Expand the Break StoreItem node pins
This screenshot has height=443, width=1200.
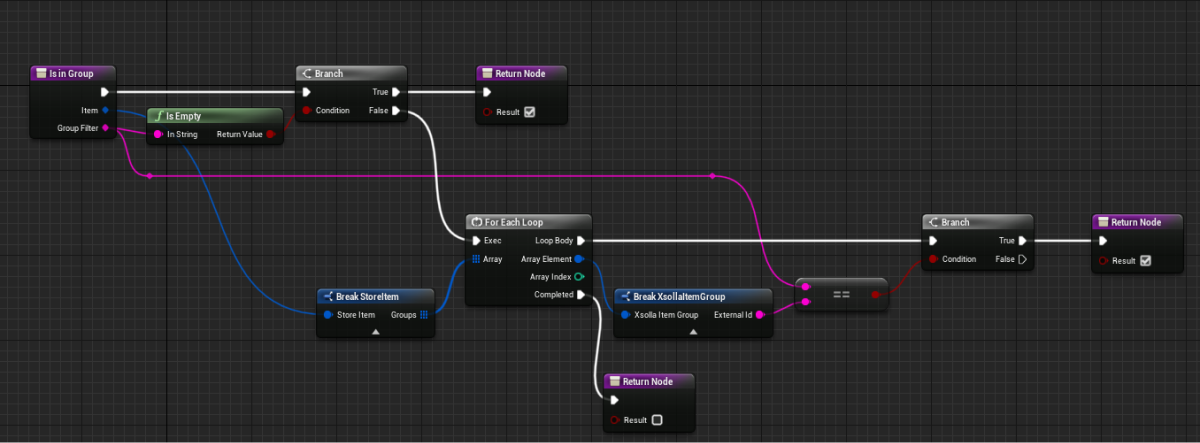[376, 330]
